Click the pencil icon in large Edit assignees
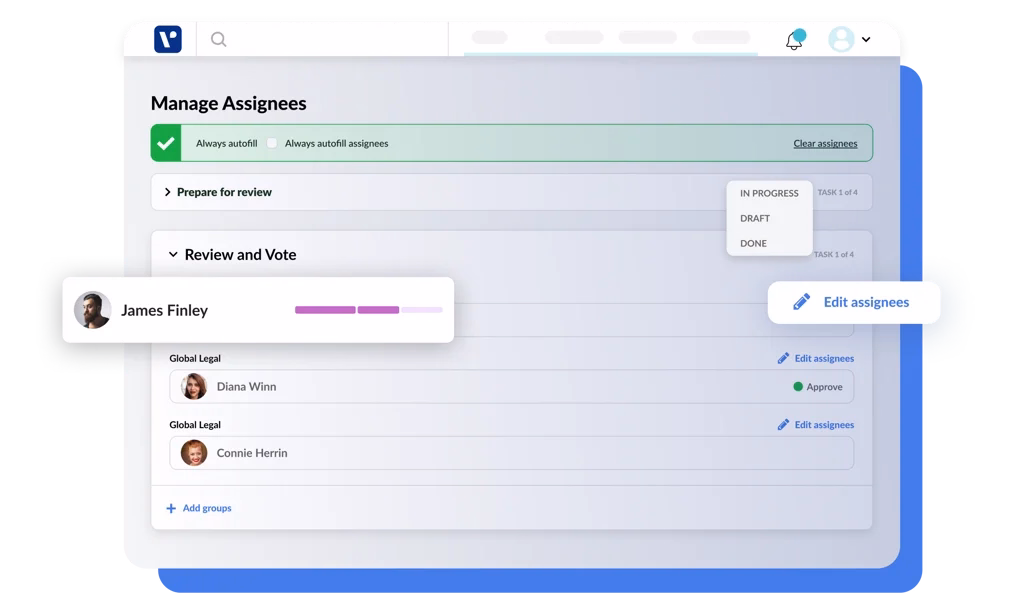 pos(801,302)
